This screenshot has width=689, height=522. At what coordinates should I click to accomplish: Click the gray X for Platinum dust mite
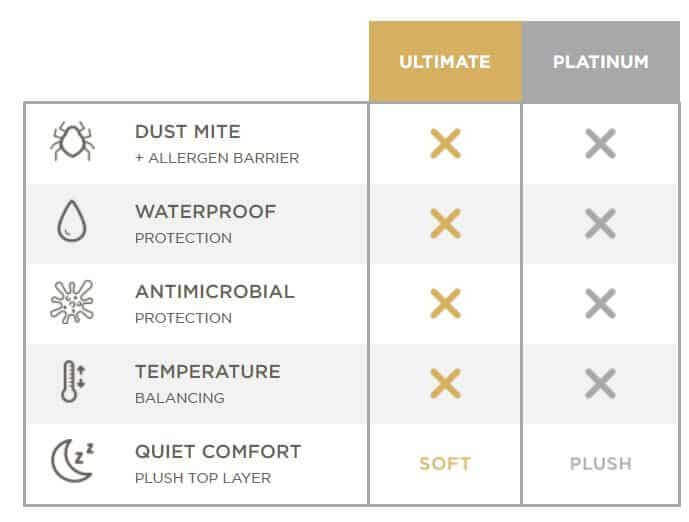(600, 144)
